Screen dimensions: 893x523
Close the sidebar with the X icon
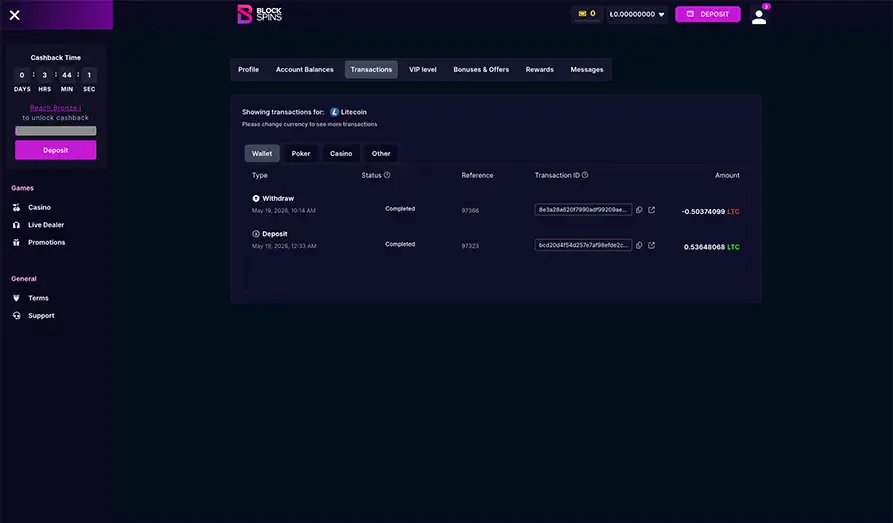(x=15, y=15)
